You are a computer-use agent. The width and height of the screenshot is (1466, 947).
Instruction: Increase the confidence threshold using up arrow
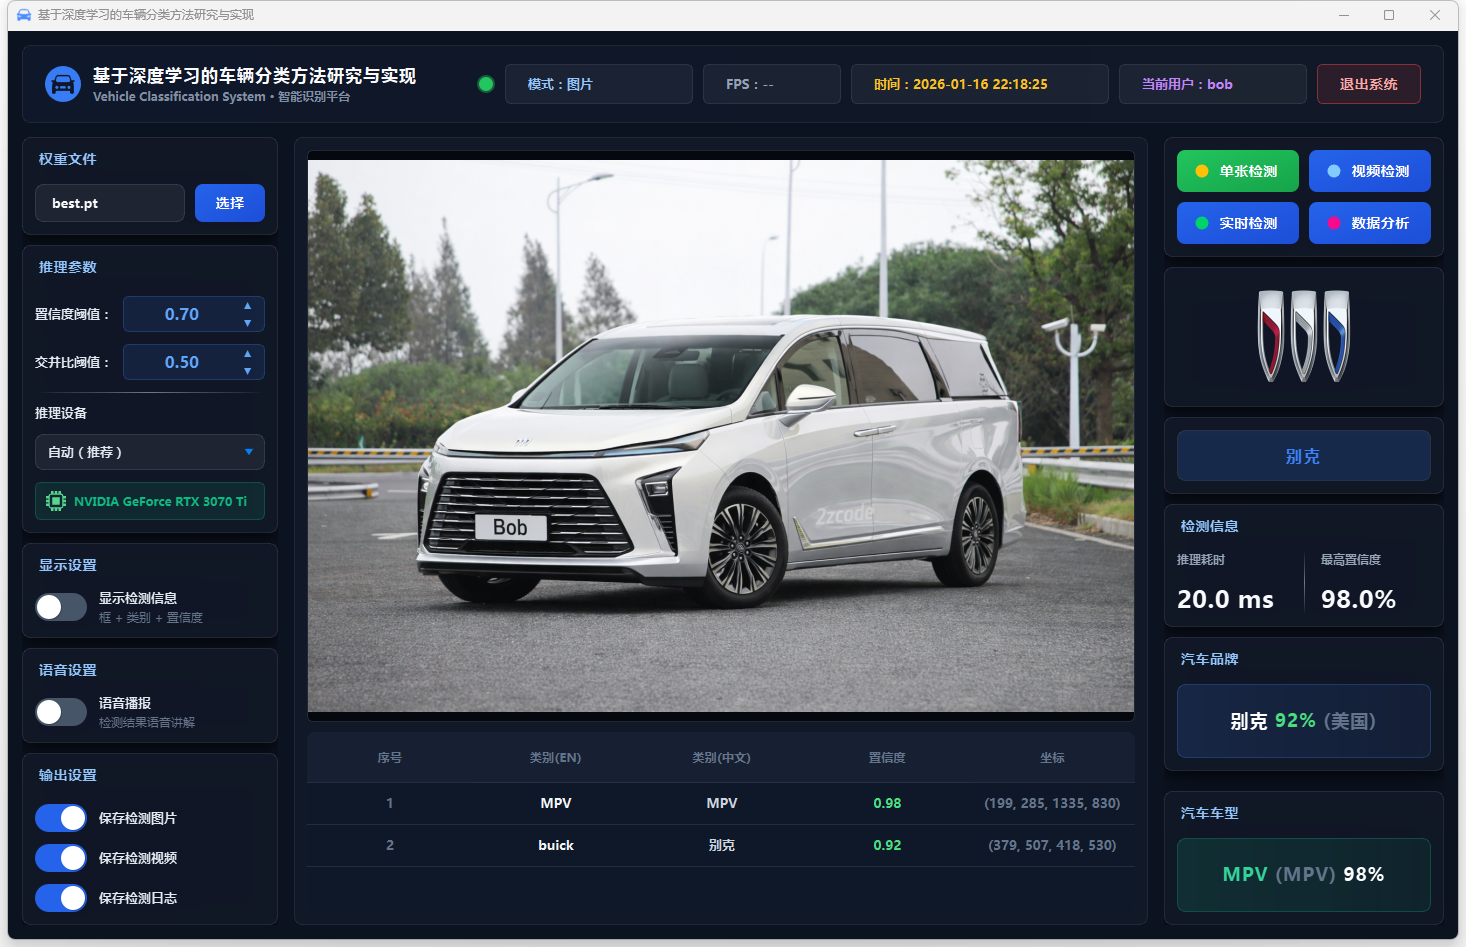[248, 305]
